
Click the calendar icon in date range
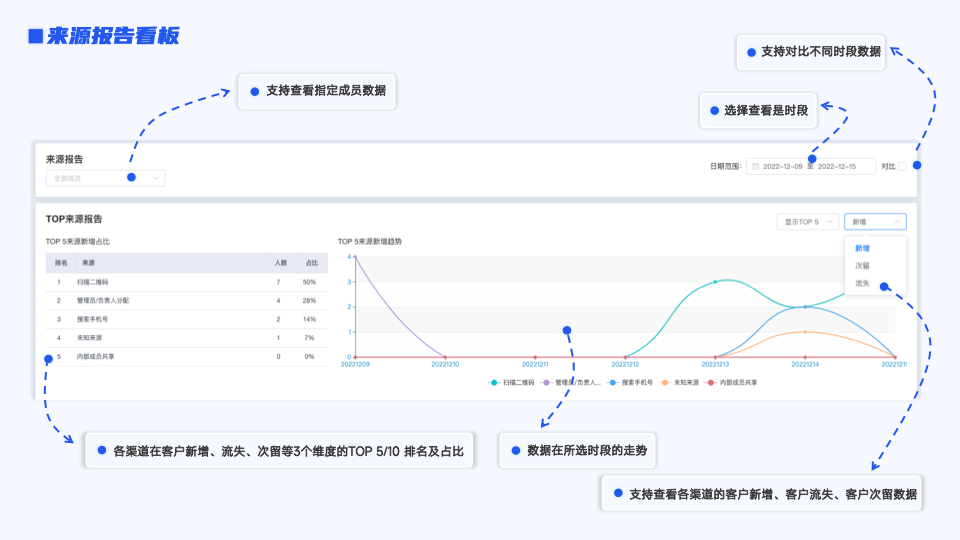(x=755, y=166)
